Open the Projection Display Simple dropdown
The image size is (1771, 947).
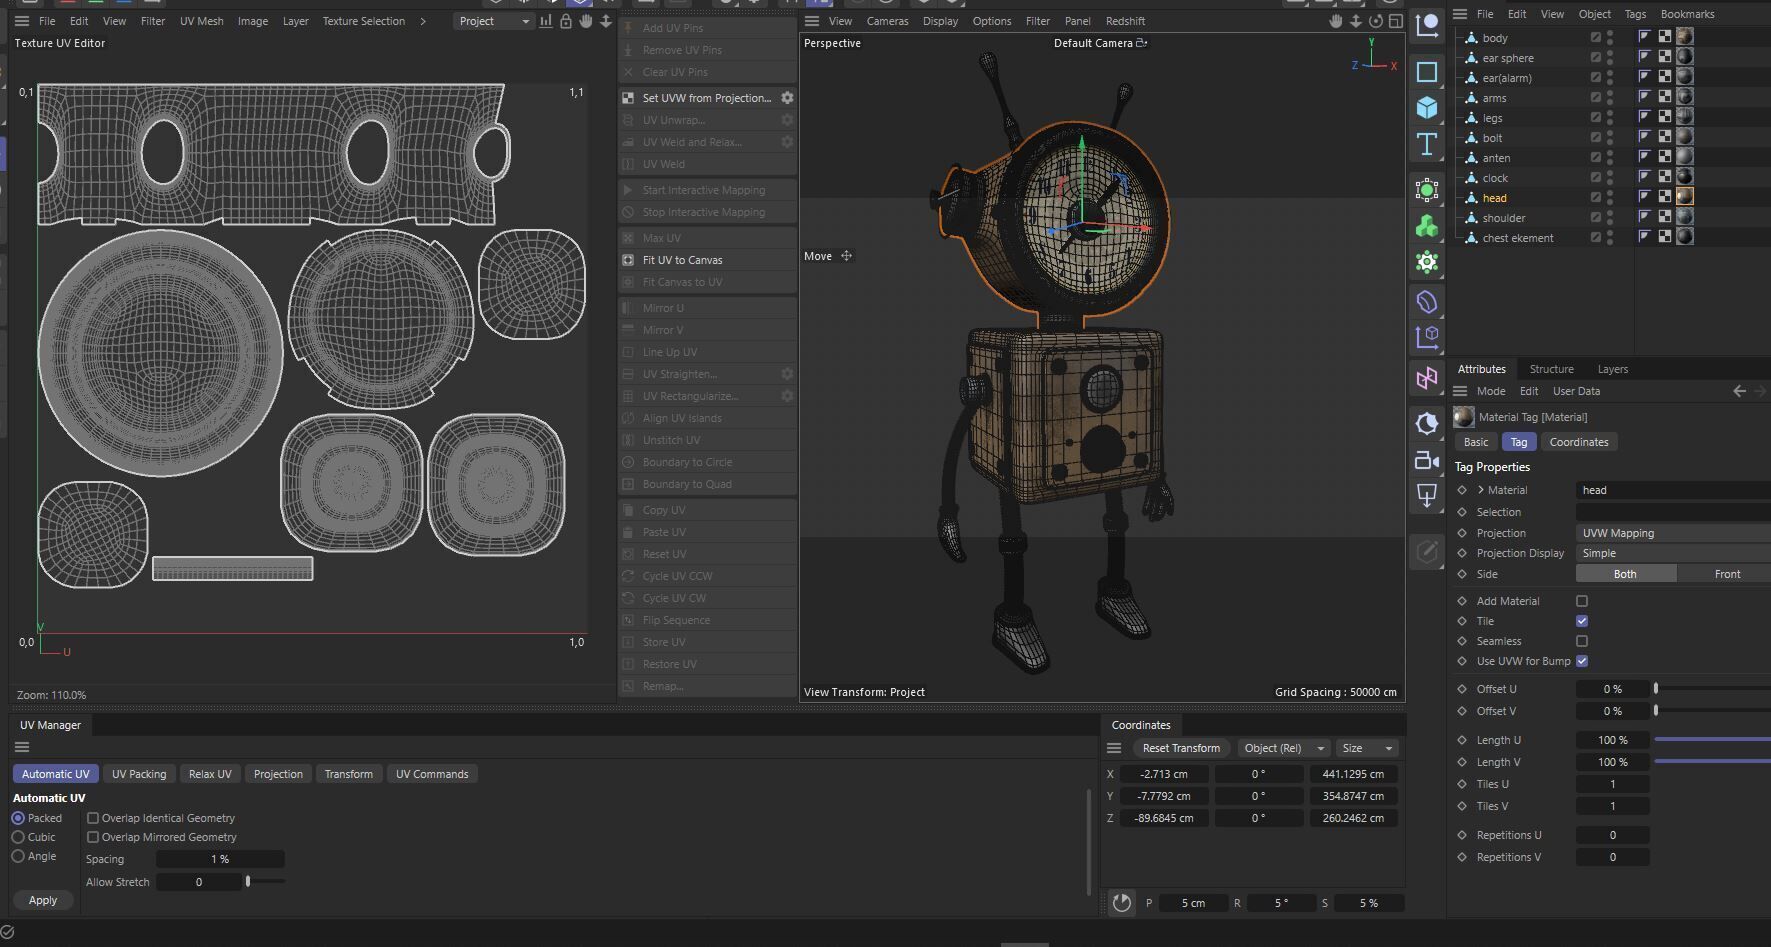point(1673,553)
